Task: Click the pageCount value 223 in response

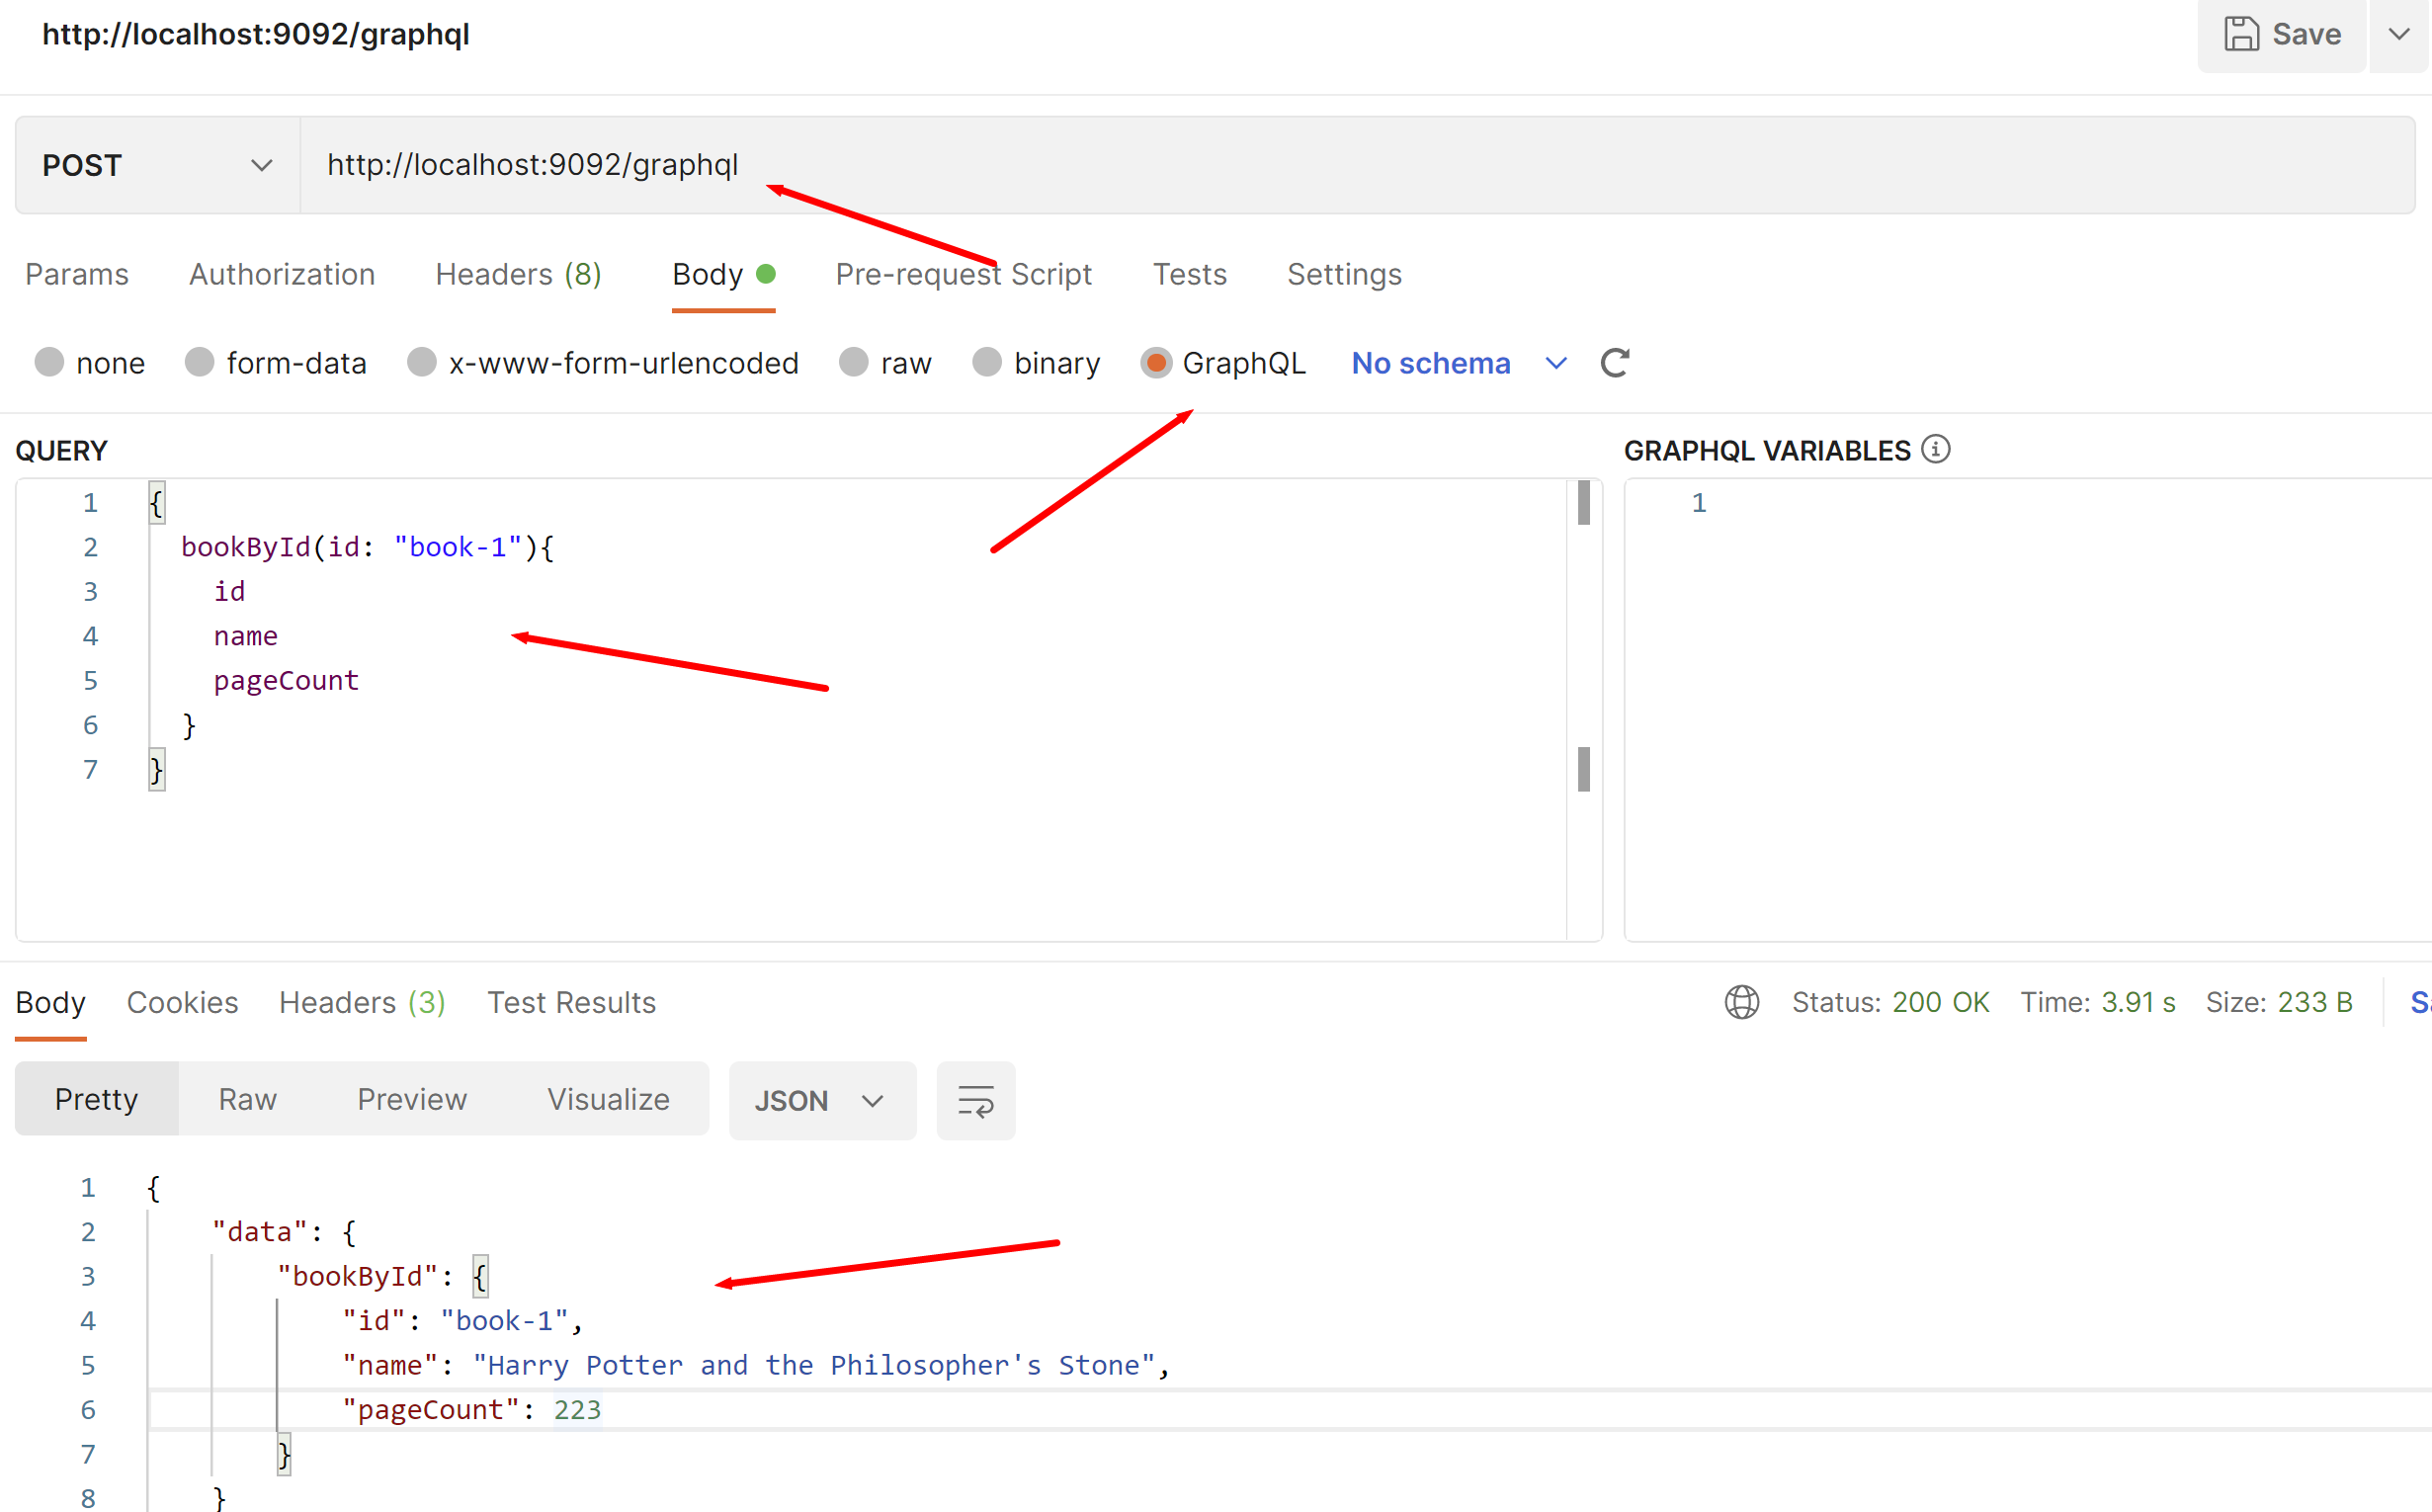Action: 577,1409
